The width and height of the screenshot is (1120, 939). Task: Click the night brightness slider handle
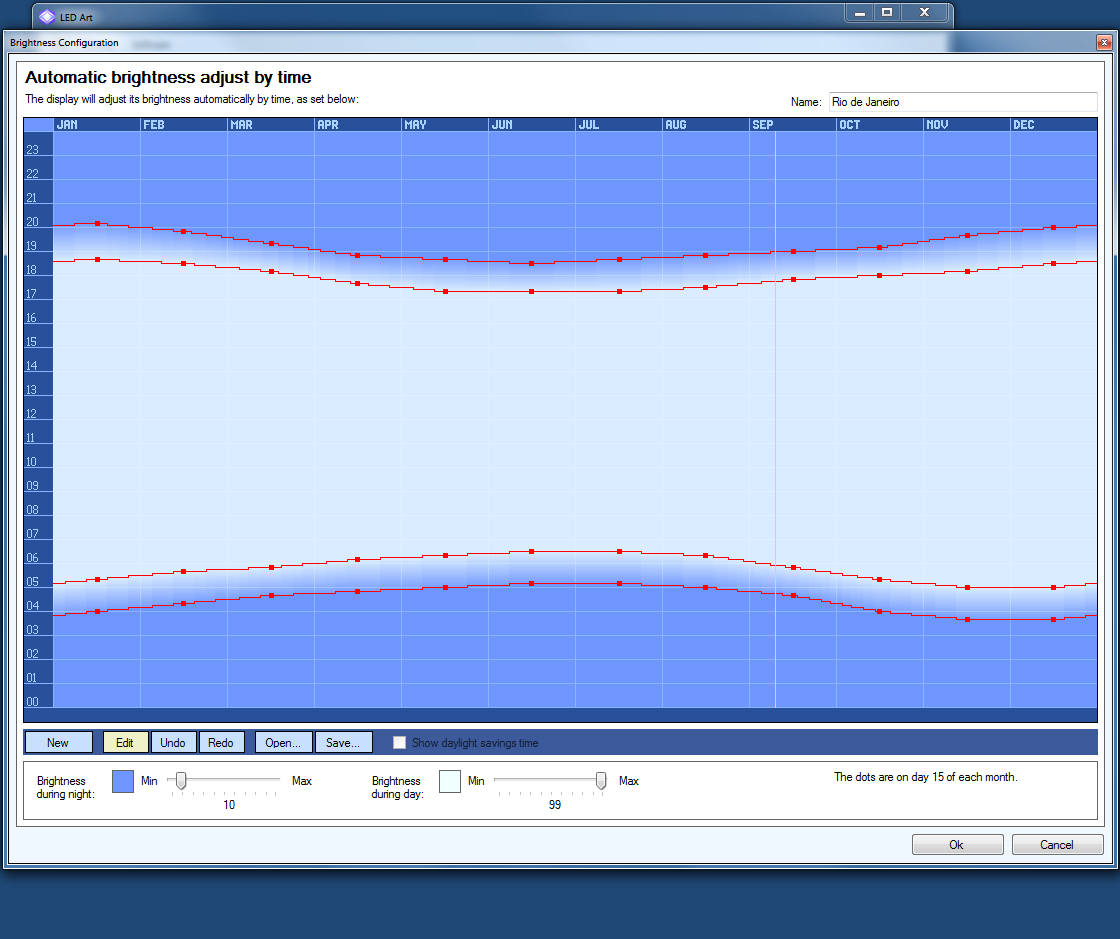coord(181,780)
